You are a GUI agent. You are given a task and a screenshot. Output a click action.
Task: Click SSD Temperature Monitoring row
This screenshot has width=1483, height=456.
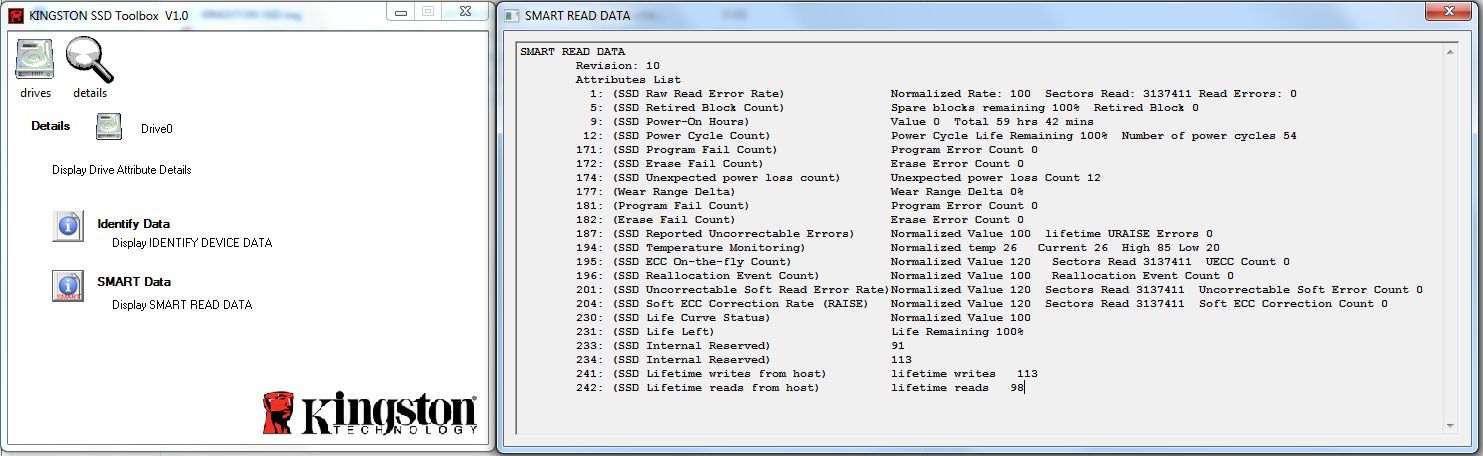tap(897, 247)
